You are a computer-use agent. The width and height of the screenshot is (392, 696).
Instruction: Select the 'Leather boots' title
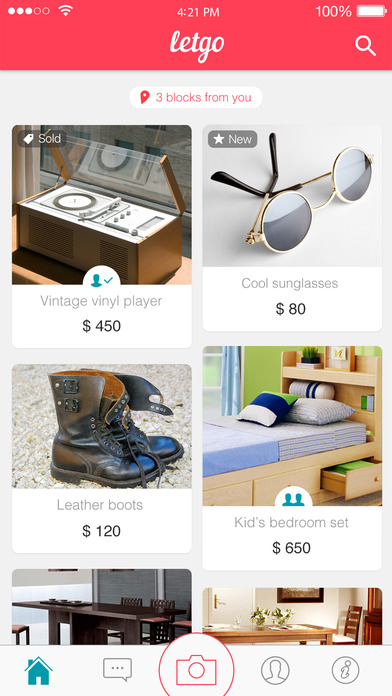pyautogui.click(x=100, y=505)
